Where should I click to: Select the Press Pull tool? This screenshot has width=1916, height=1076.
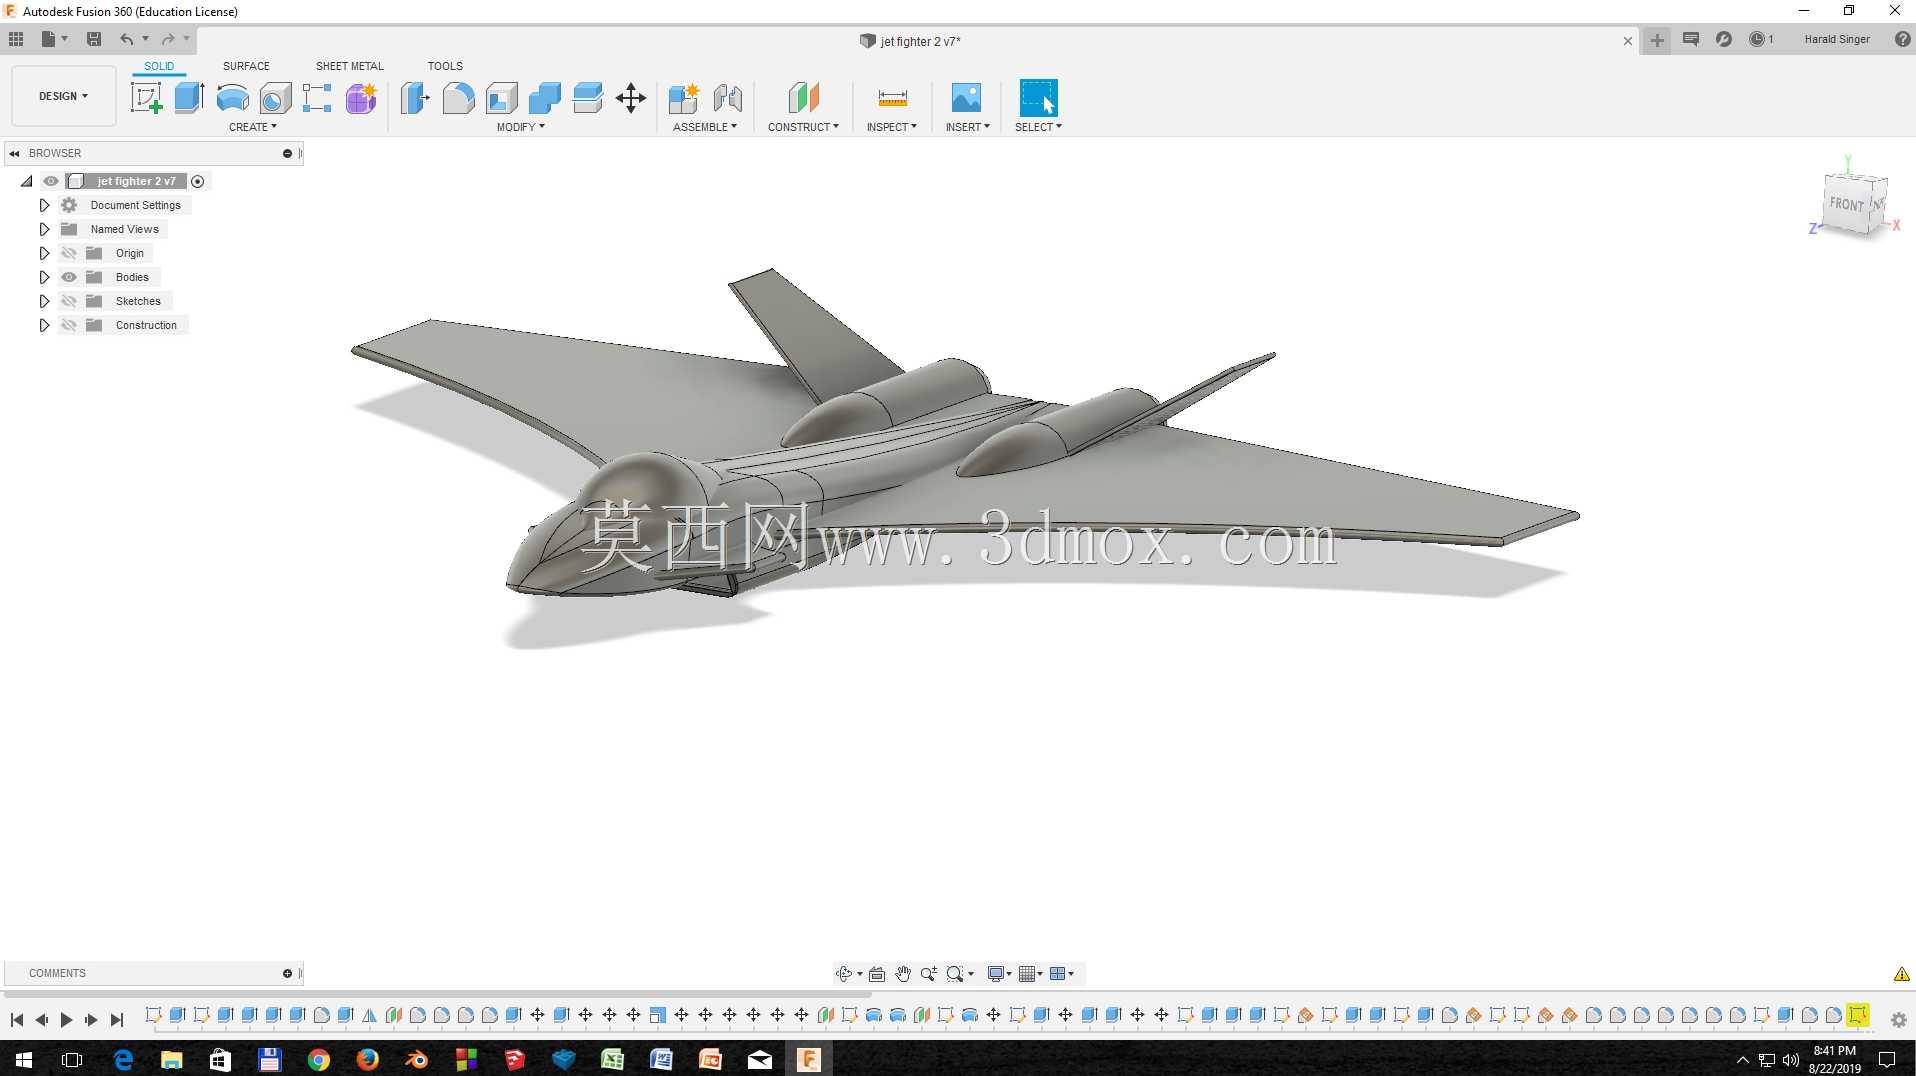coord(415,98)
